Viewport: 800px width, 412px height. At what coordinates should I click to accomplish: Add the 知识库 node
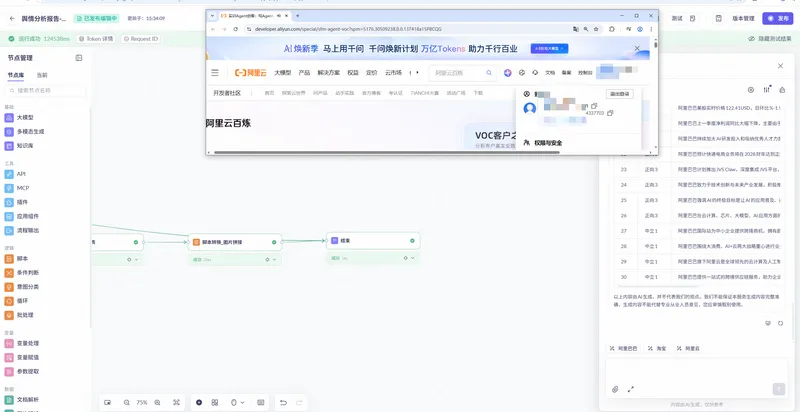pos(26,146)
